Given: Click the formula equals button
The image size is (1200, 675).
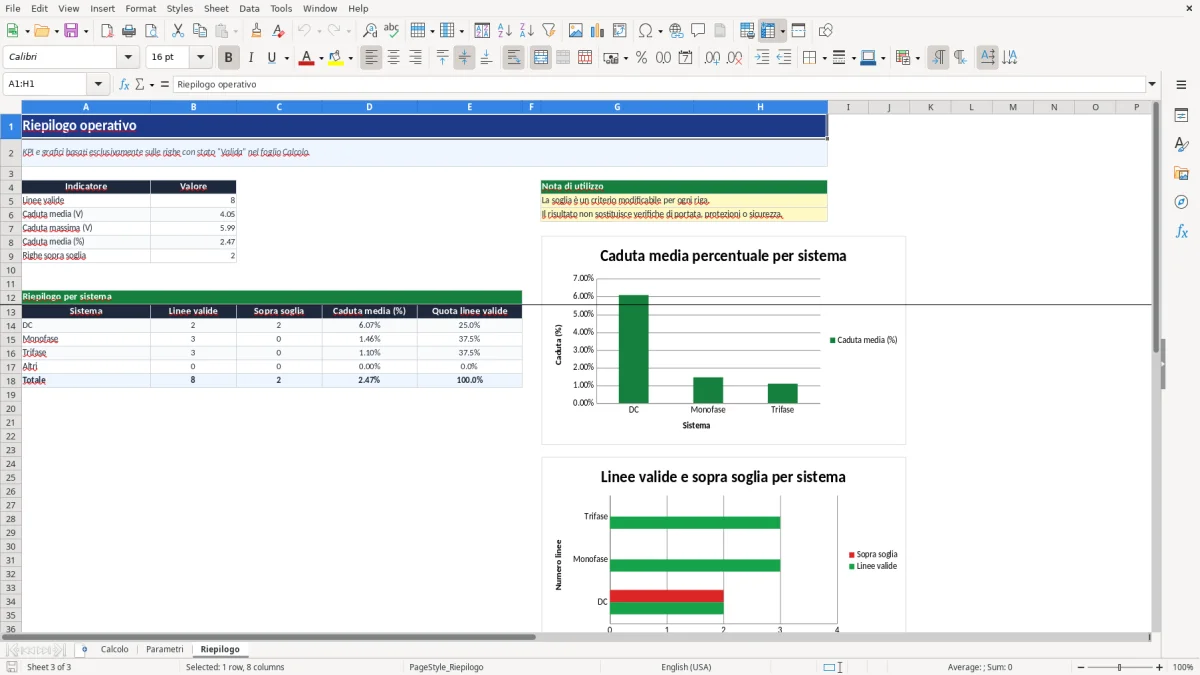Looking at the screenshot, I should tap(165, 84).
